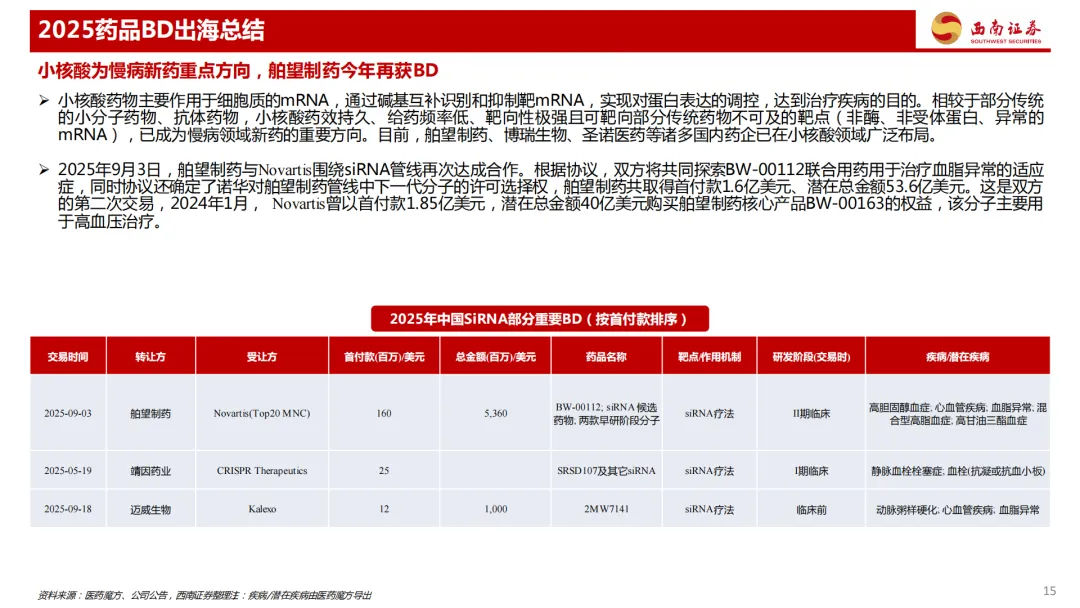
Task: Select the total amount cell 1,000
Action: [495, 509]
